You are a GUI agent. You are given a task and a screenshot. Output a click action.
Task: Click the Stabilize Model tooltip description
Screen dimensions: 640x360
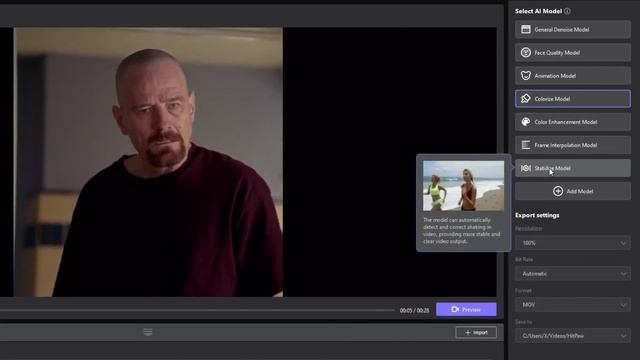point(462,231)
